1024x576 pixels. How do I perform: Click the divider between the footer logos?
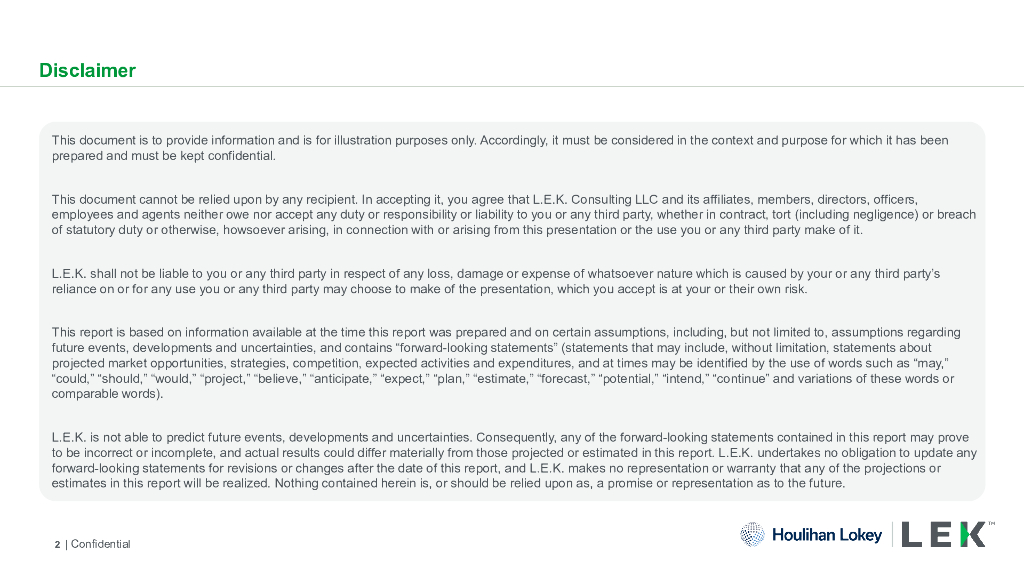click(x=892, y=535)
